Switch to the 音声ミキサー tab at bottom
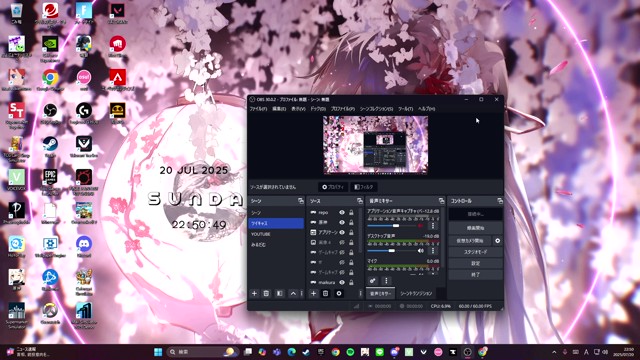 coord(380,293)
